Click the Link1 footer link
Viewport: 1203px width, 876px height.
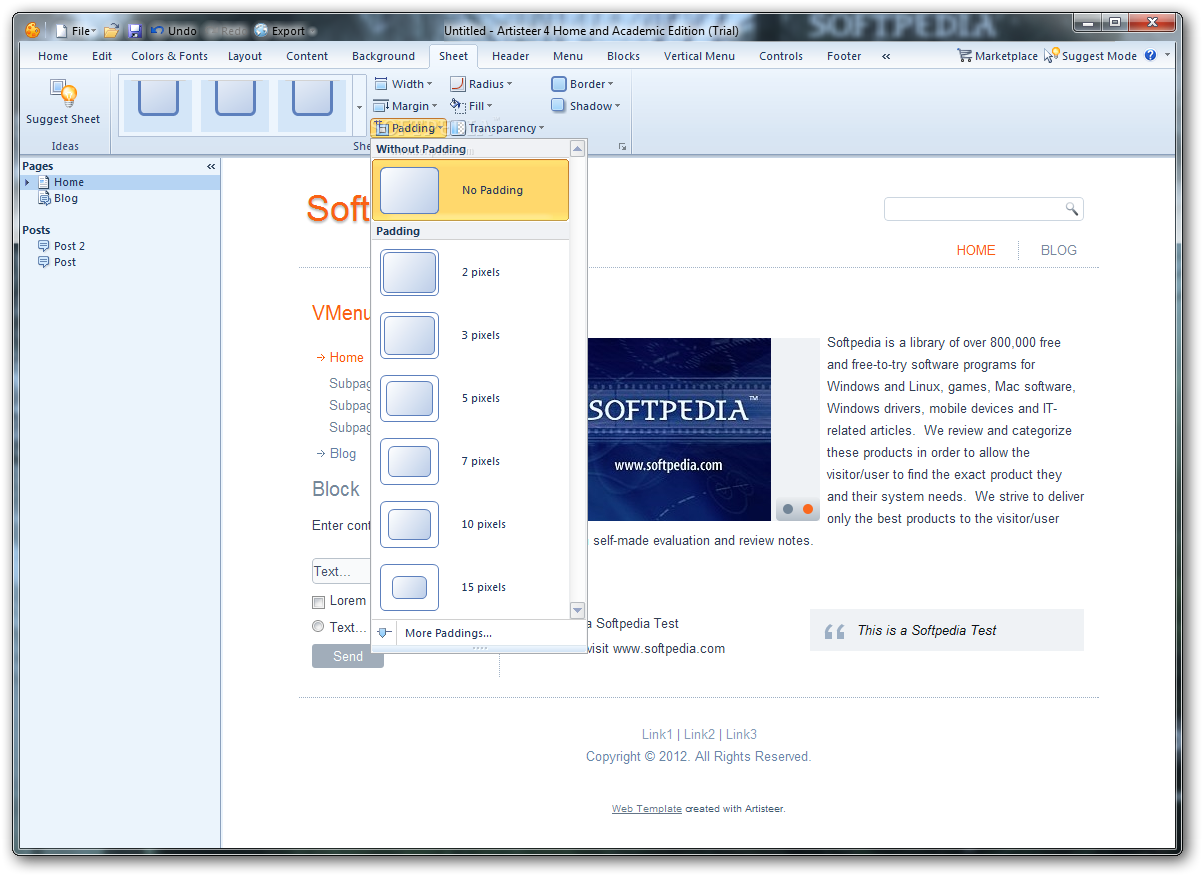pyautogui.click(x=657, y=734)
